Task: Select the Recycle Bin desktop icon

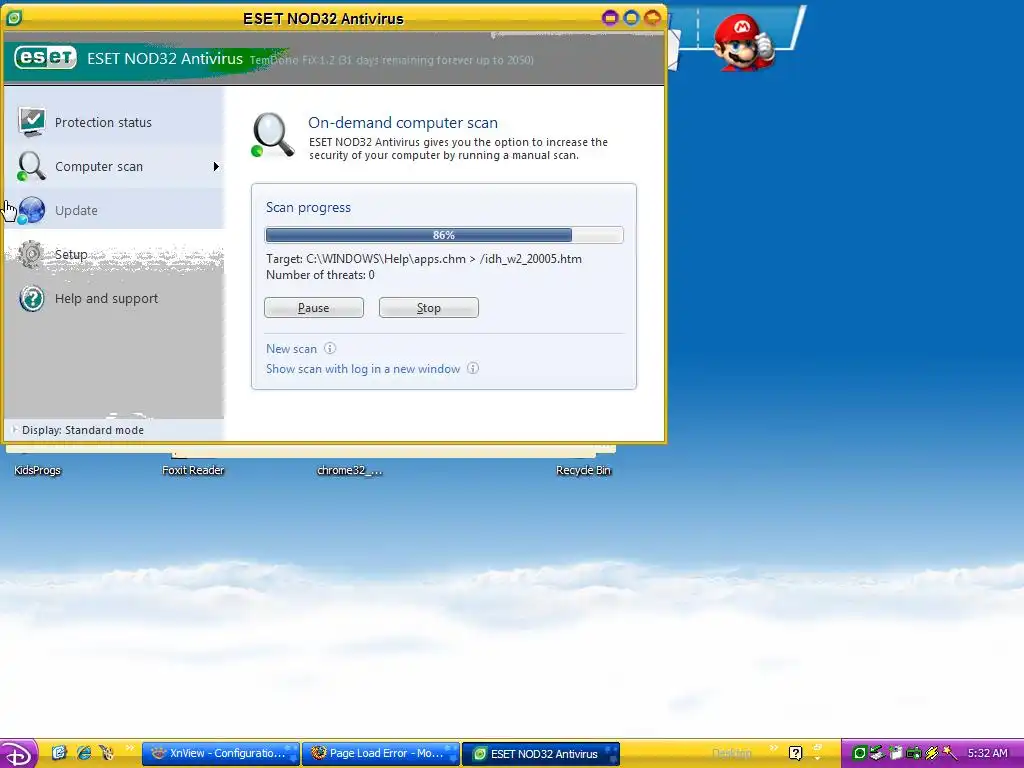Action: tap(583, 470)
